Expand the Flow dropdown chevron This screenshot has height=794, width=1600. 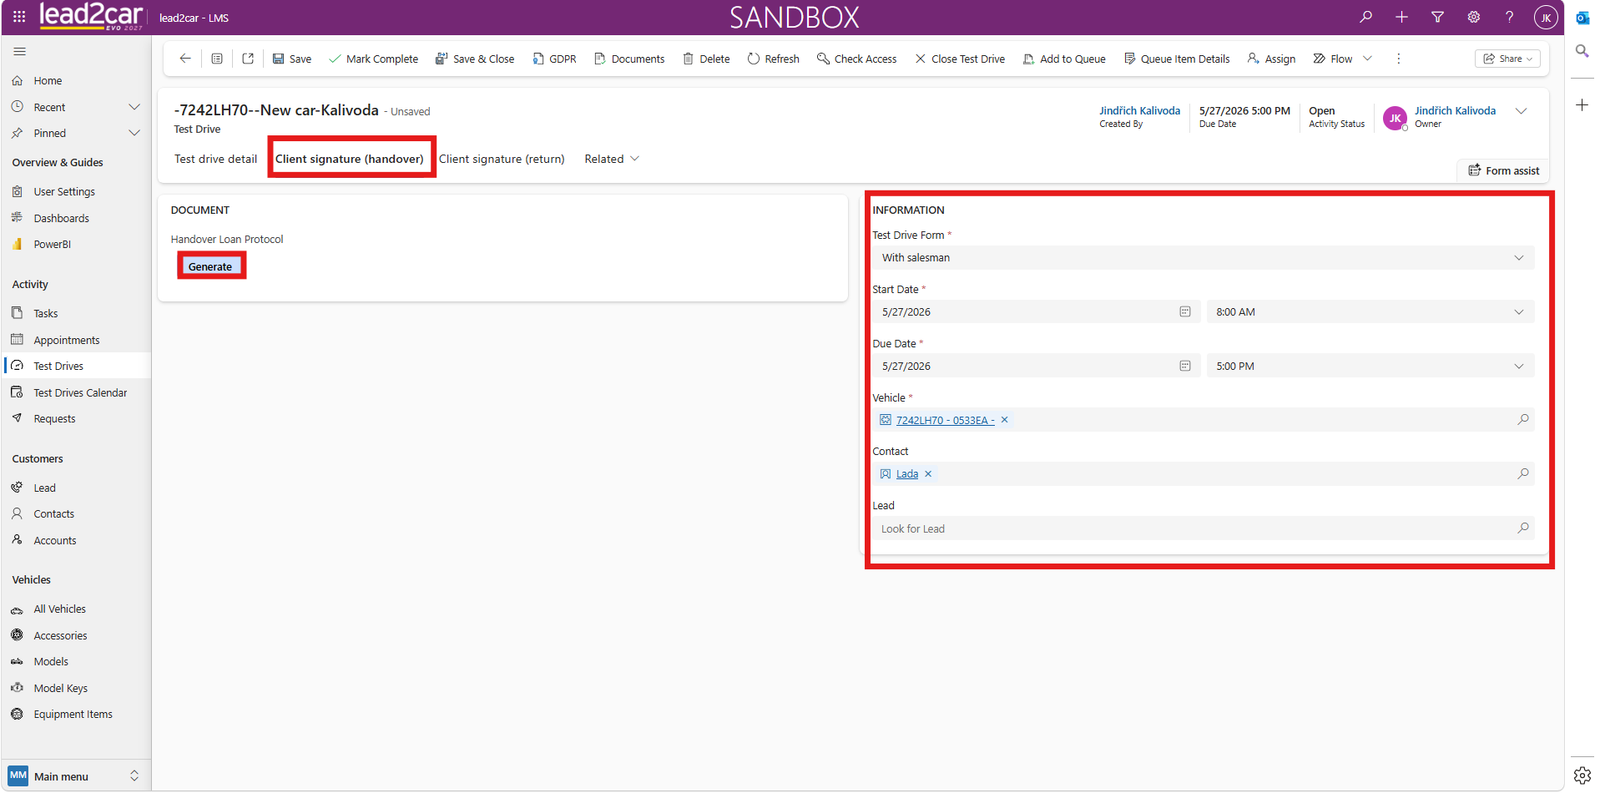tap(1367, 59)
